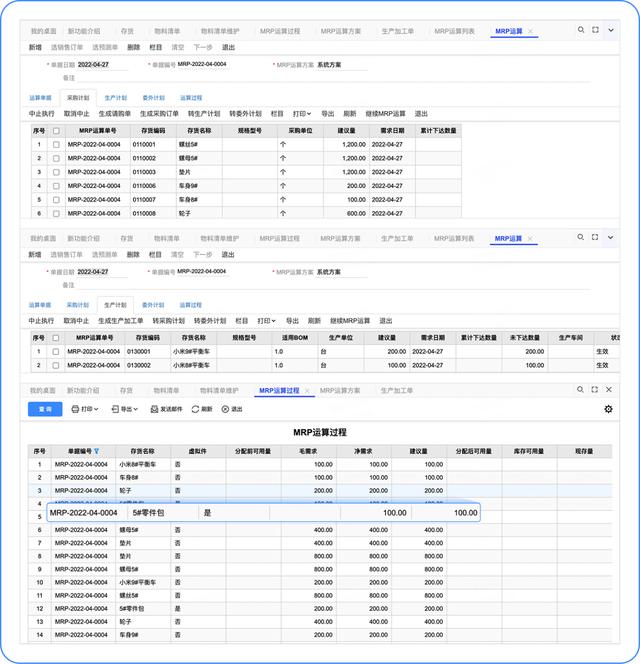Image resolution: width=640 pixels, height=664 pixels.
Task: Close the highlighted MRP运算过程 tab
Action: [x=307, y=391]
